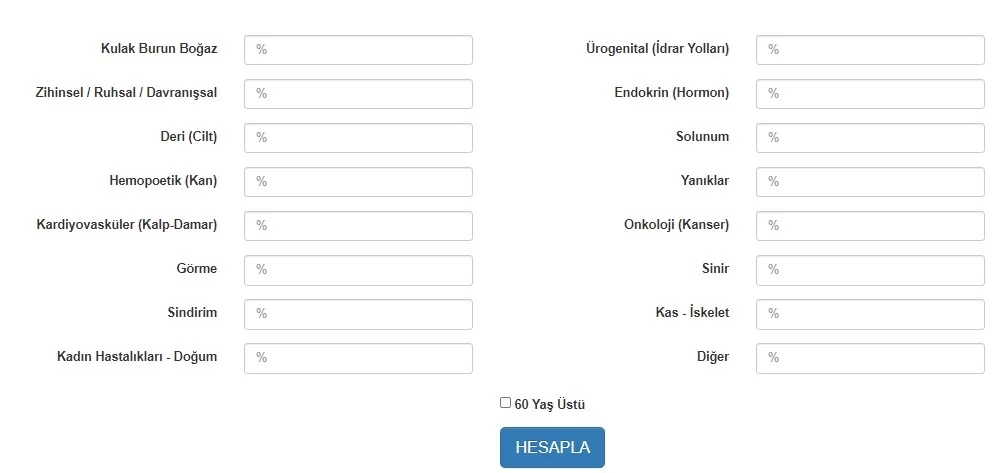Click the Onkoloji (Kanser) label

(x=676, y=225)
